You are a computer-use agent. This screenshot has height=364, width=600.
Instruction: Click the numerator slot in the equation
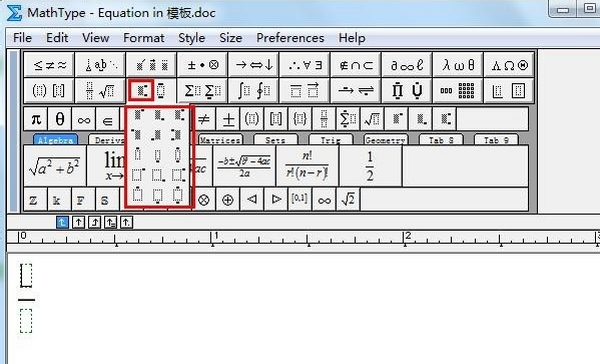[x=26, y=275]
